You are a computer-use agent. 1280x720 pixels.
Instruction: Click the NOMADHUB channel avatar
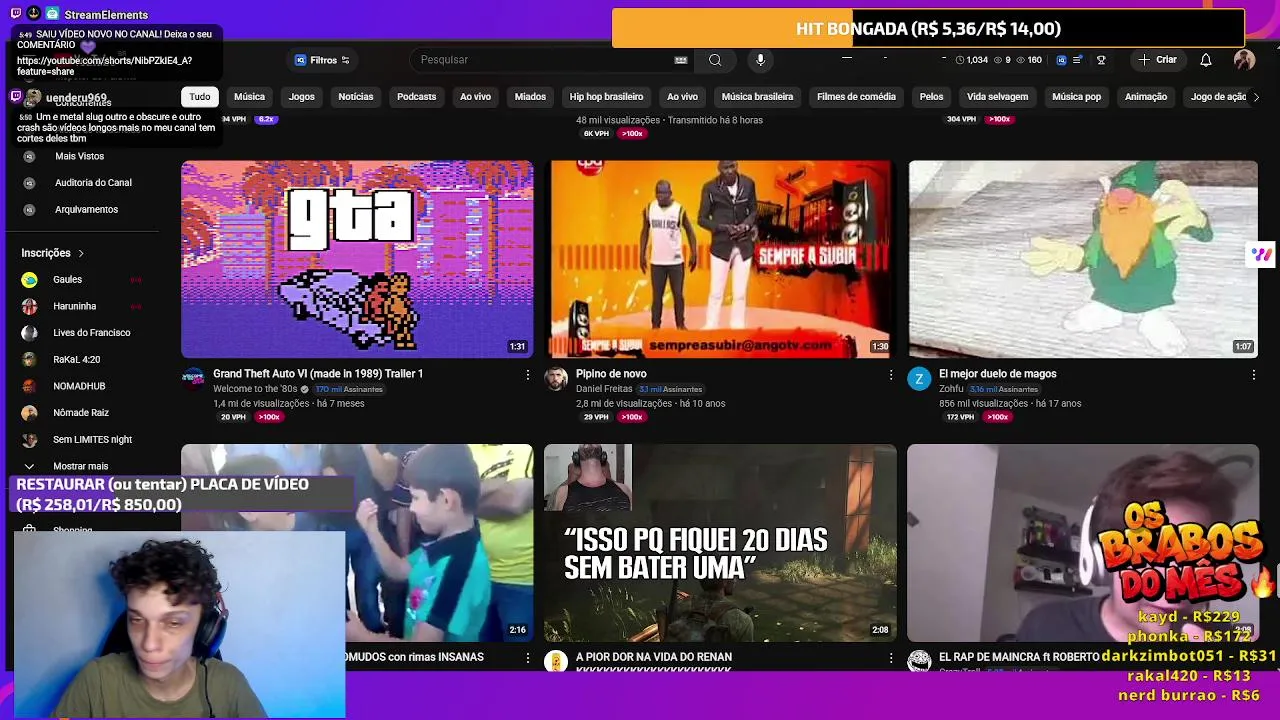29,386
